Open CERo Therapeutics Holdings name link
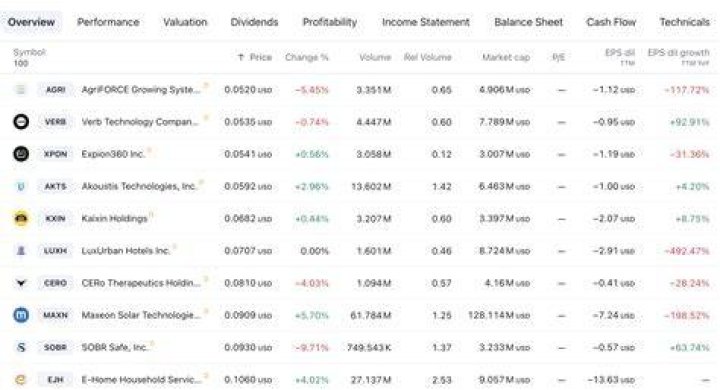The image size is (720, 390). (141, 283)
